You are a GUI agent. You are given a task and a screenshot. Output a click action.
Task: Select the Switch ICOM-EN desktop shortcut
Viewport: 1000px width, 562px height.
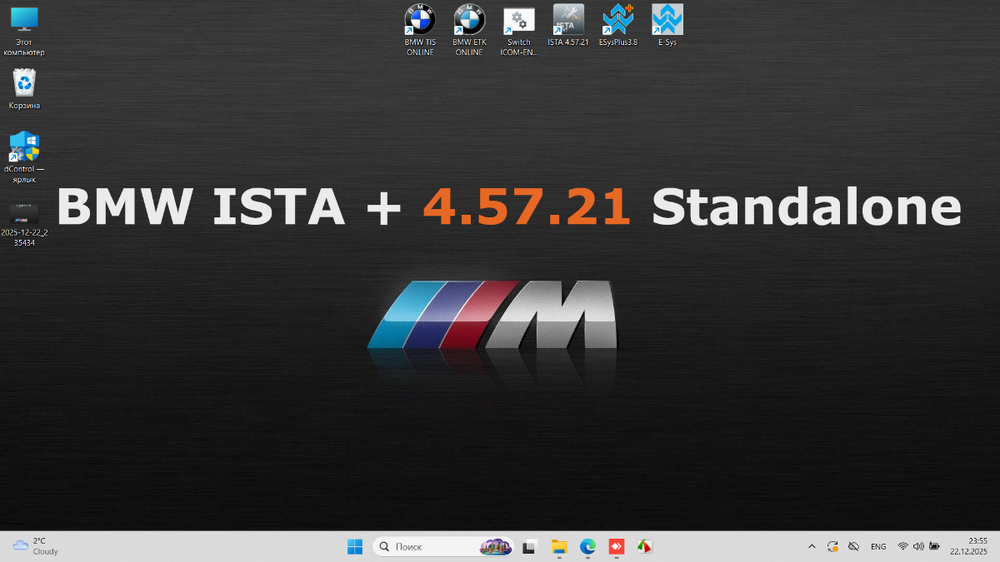click(518, 21)
